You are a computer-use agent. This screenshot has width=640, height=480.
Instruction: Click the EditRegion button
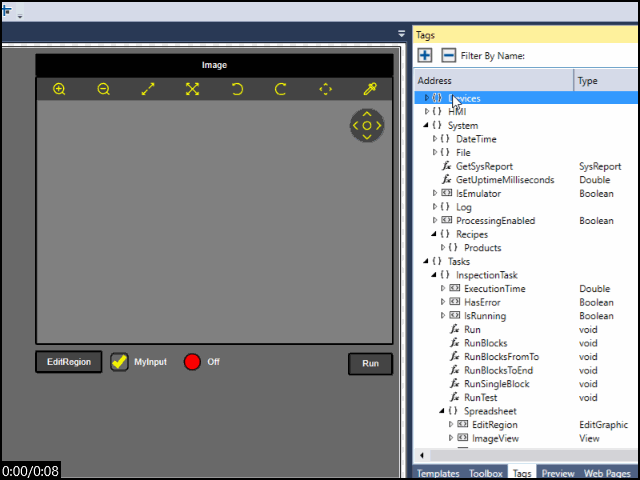pyautogui.click(x=69, y=362)
